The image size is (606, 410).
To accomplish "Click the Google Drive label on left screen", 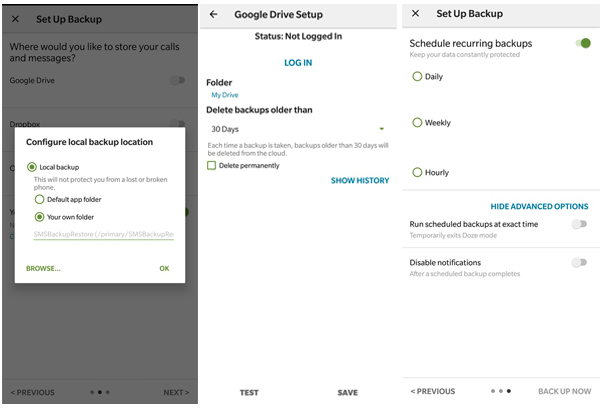I will 32,80.
